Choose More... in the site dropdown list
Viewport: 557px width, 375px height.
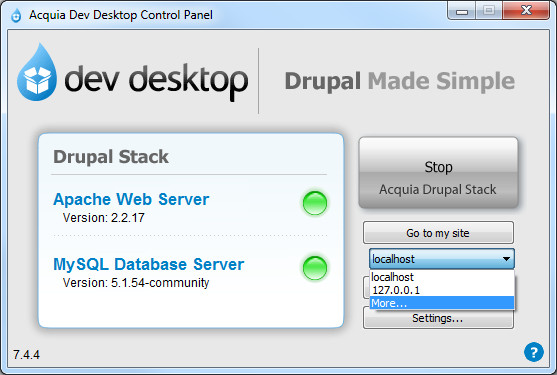(x=442, y=303)
